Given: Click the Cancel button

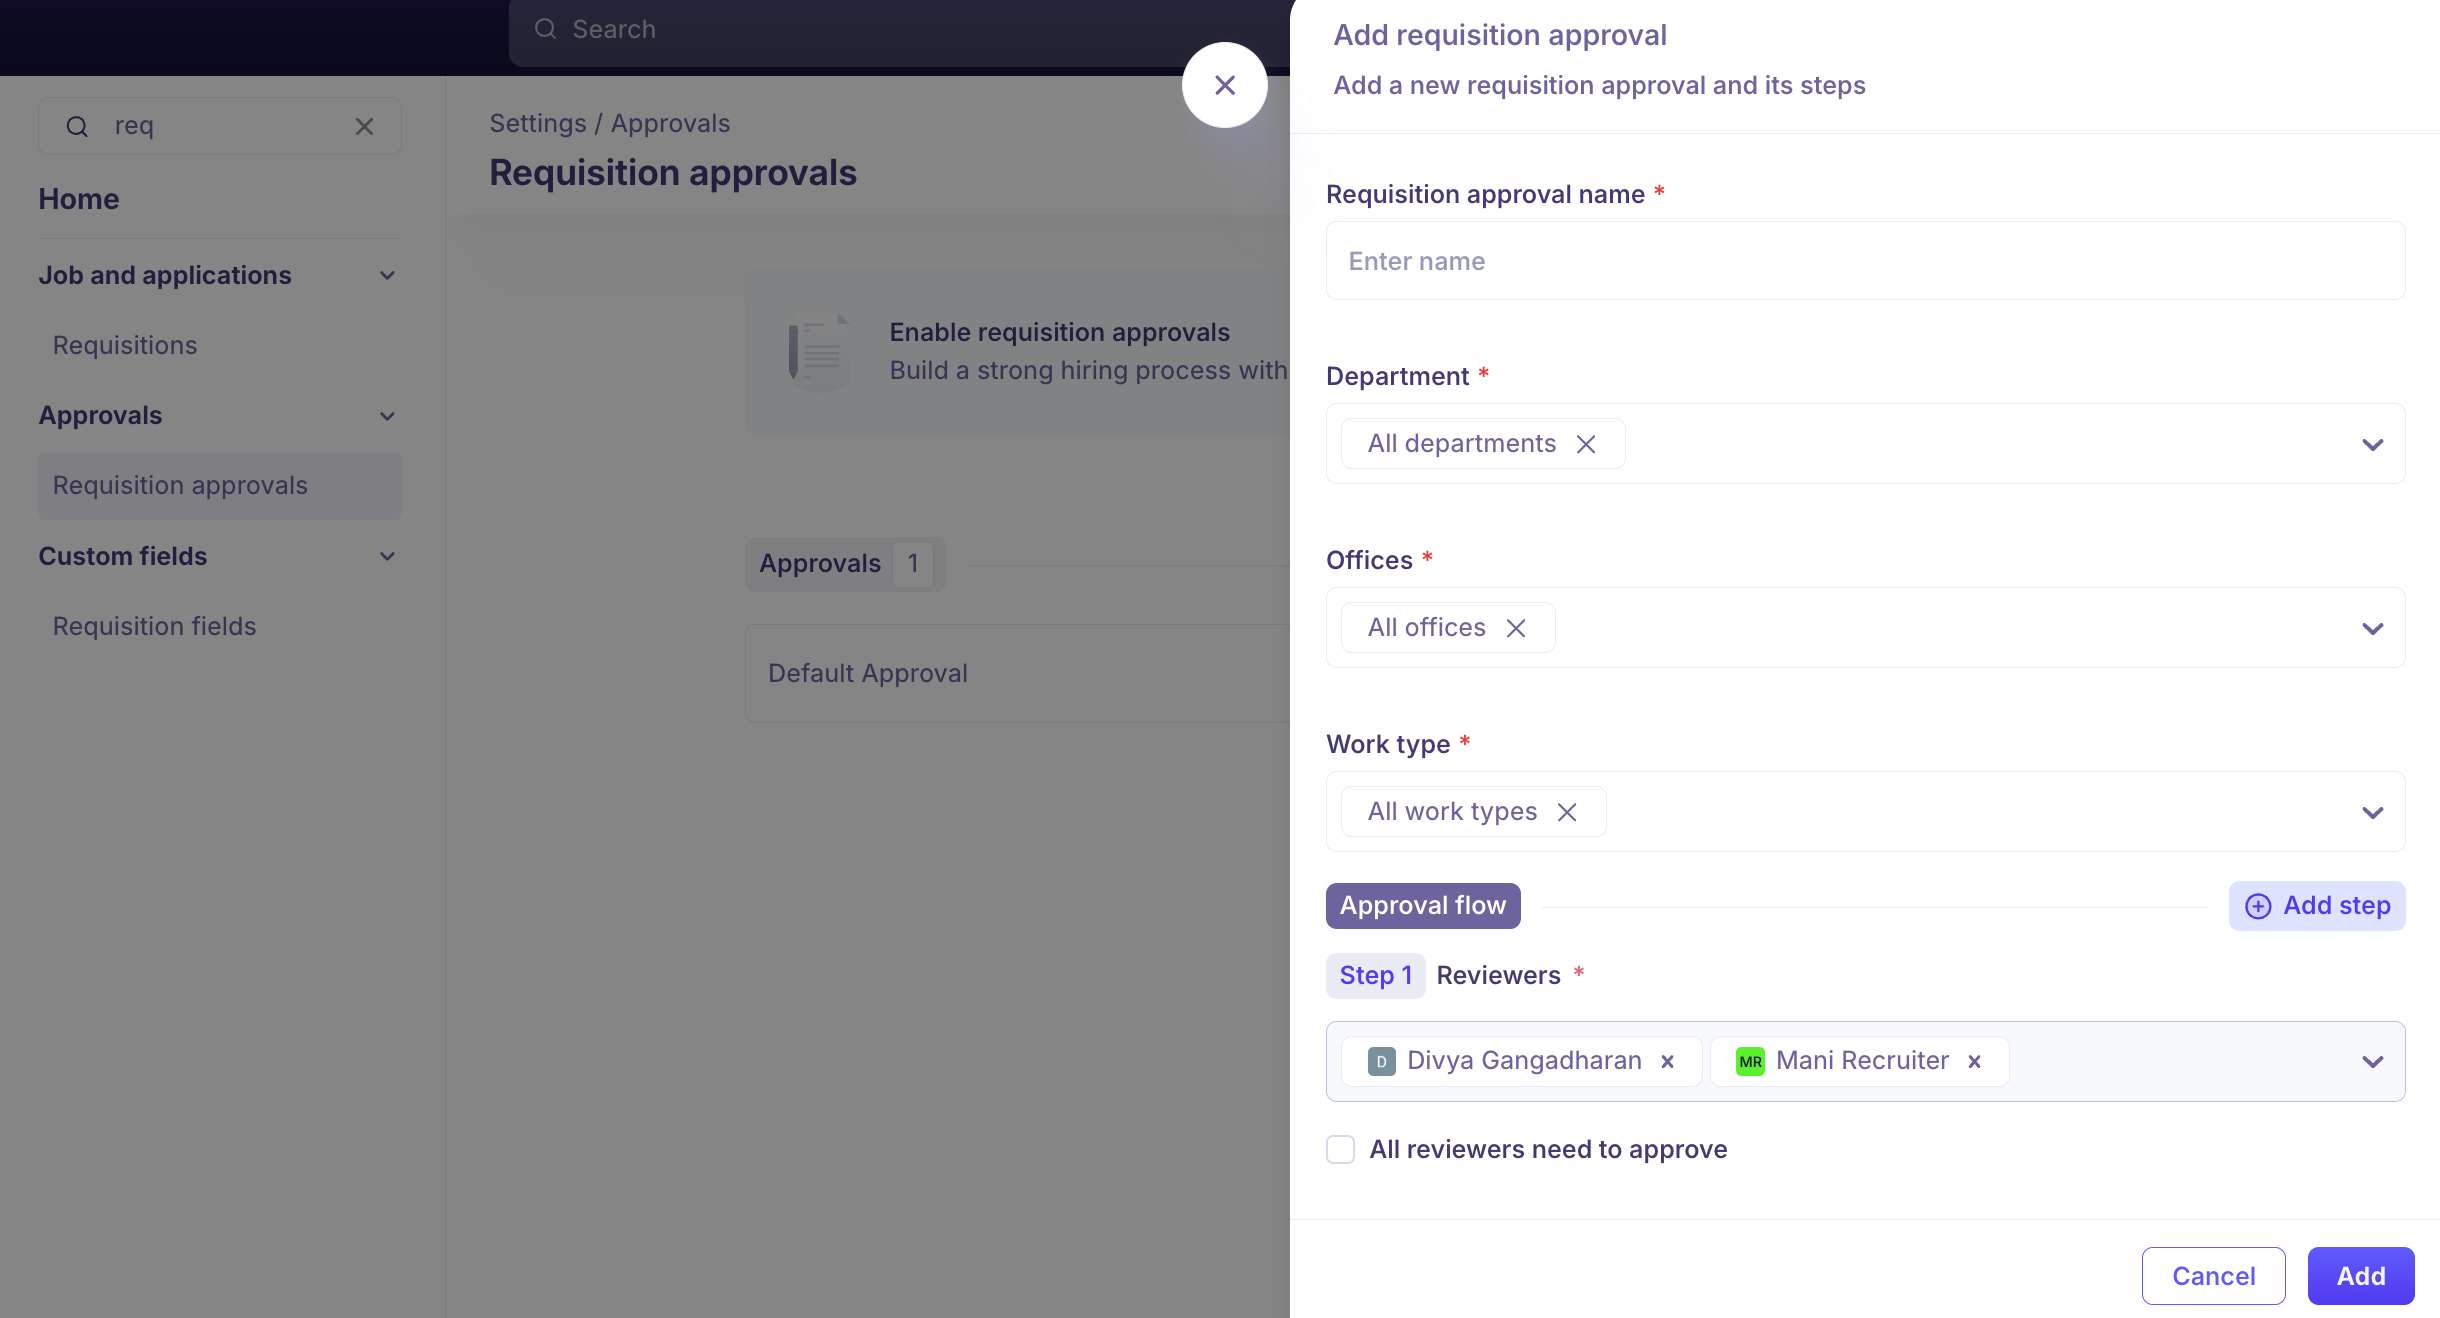Looking at the screenshot, I should coord(2213,1276).
